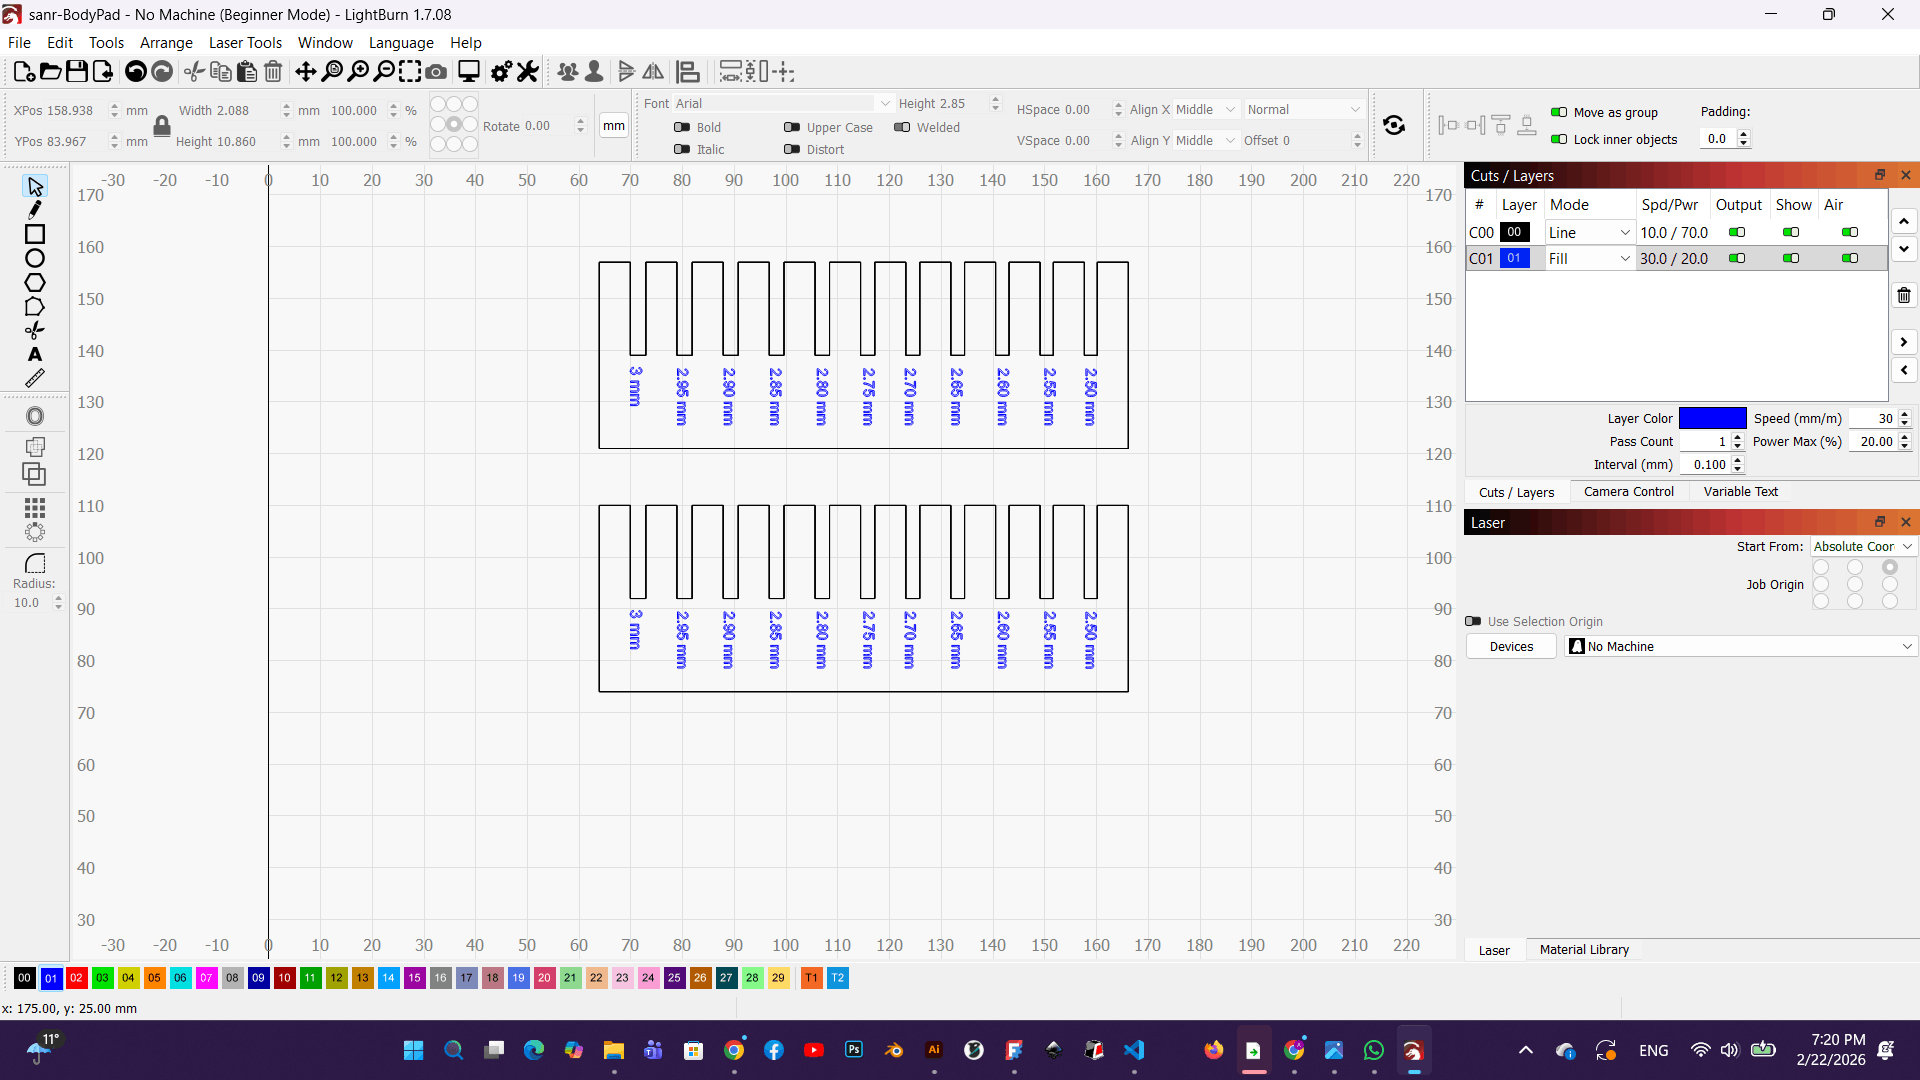Open the Arrange menu
The height and width of the screenshot is (1080, 1920).
(166, 42)
